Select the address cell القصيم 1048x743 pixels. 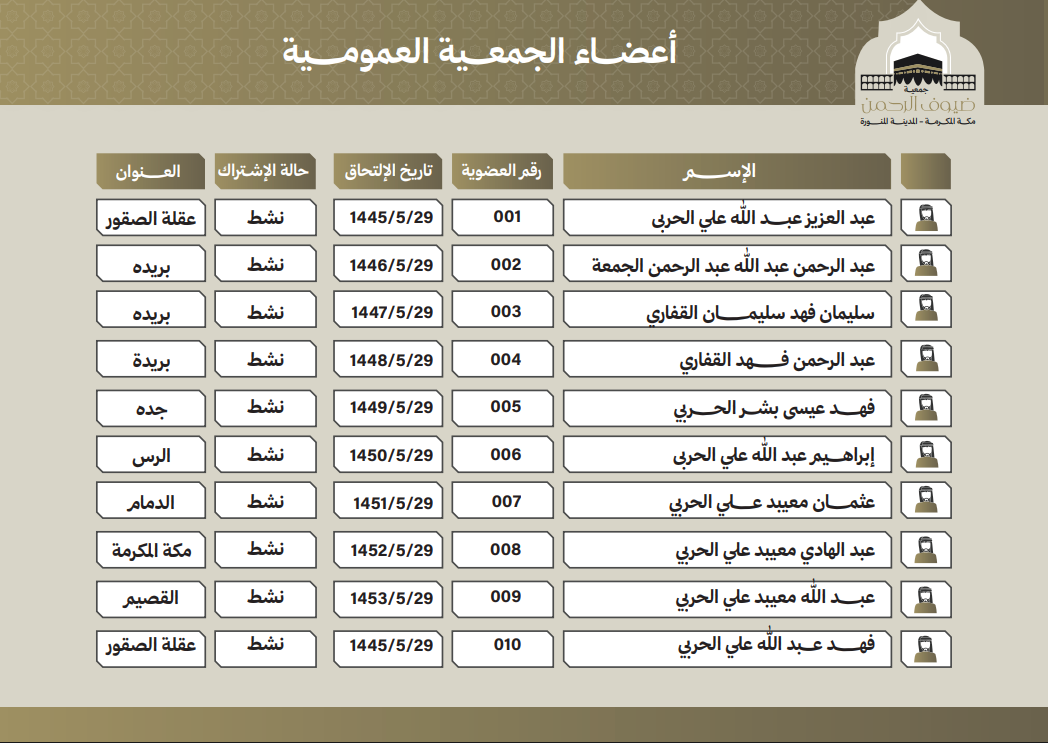coord(152,597)
